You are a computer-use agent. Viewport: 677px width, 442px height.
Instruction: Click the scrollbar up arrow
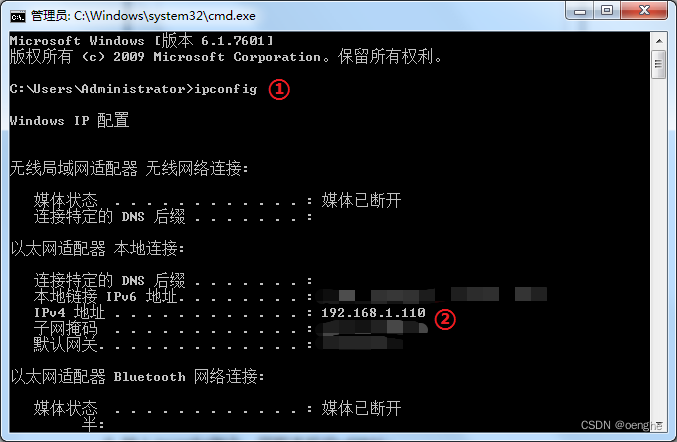[659, 41]
